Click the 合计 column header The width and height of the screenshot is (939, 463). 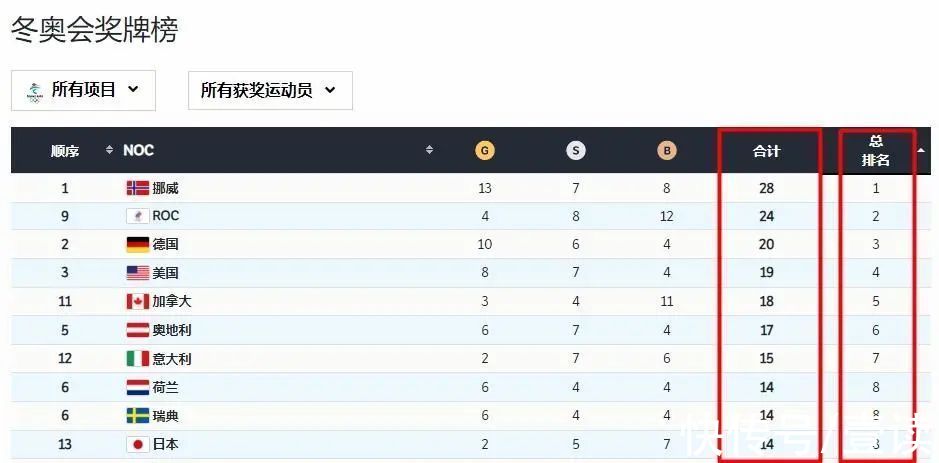[766, 151]
